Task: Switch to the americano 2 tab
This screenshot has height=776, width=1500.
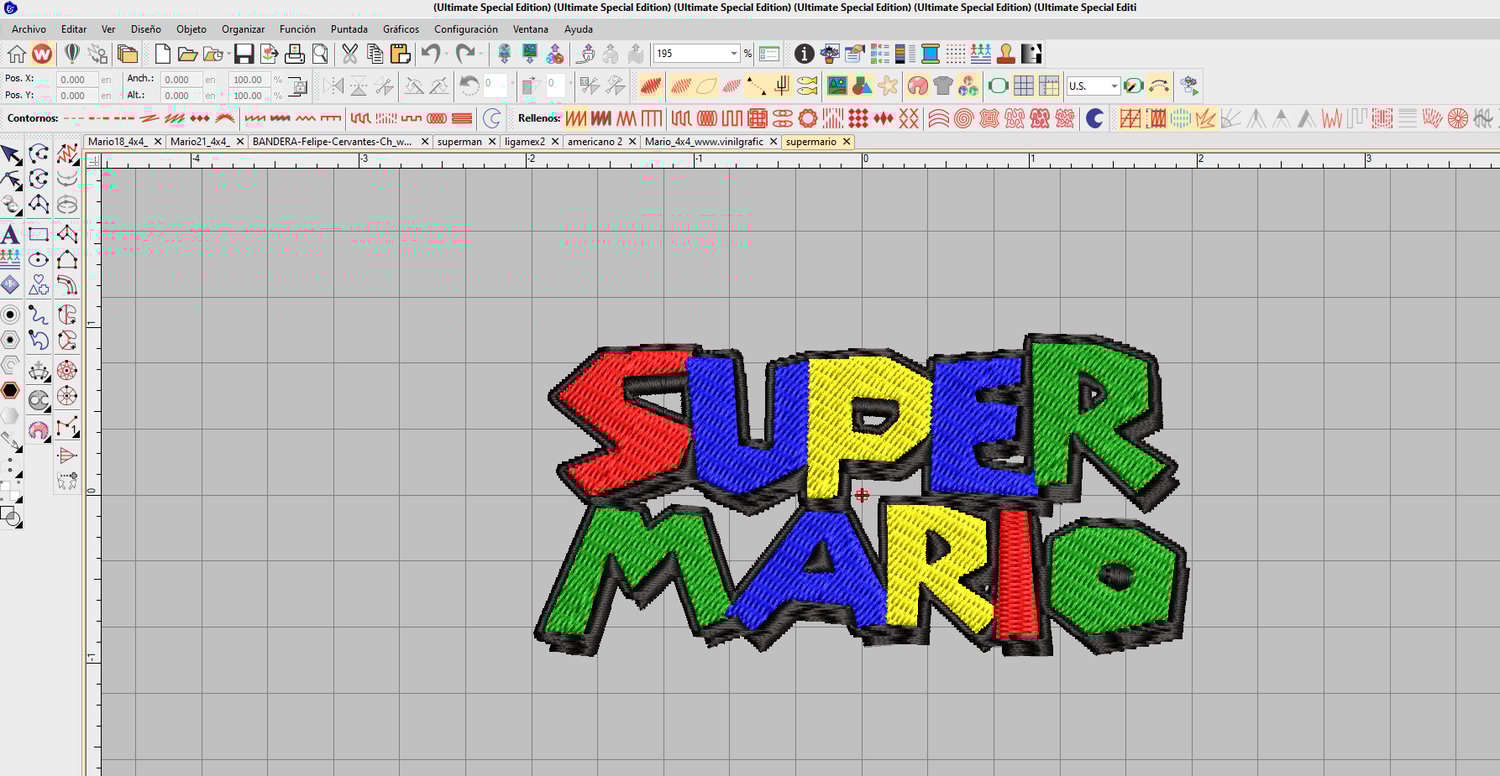Action: click(x=594, y=142)
